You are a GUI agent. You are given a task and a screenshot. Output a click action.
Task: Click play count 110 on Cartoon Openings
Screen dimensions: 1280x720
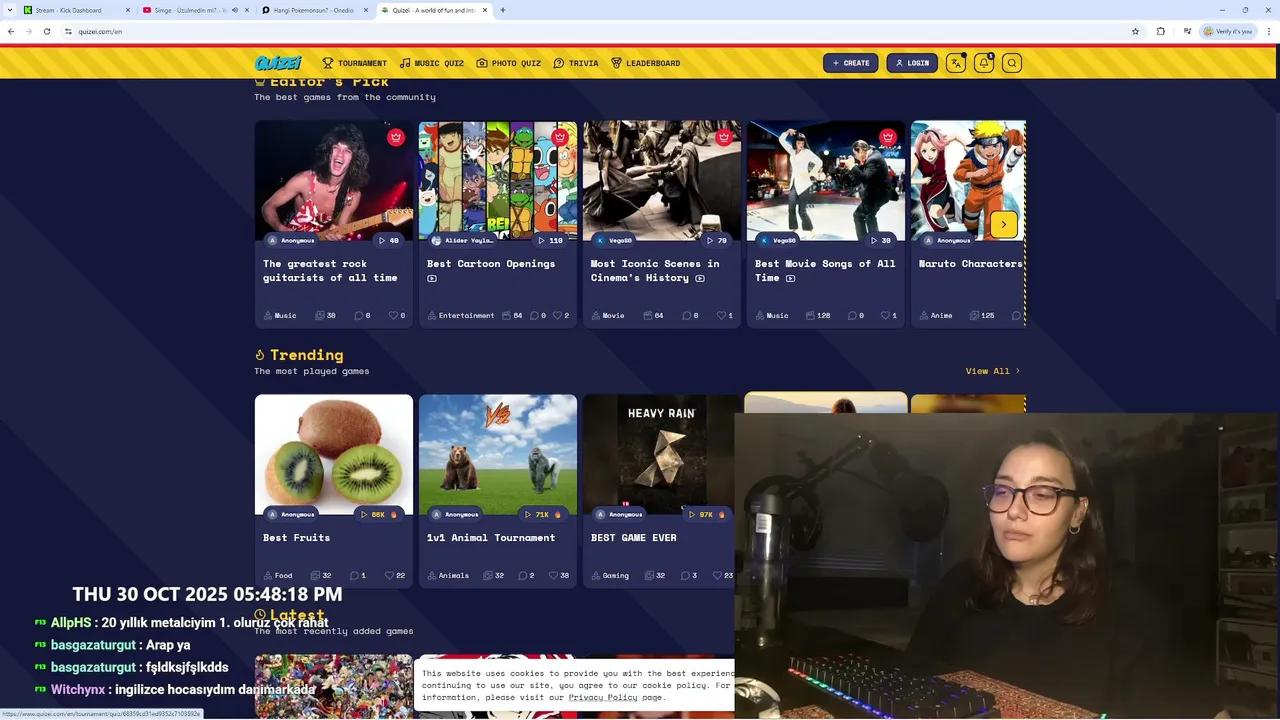coord(551,240)
